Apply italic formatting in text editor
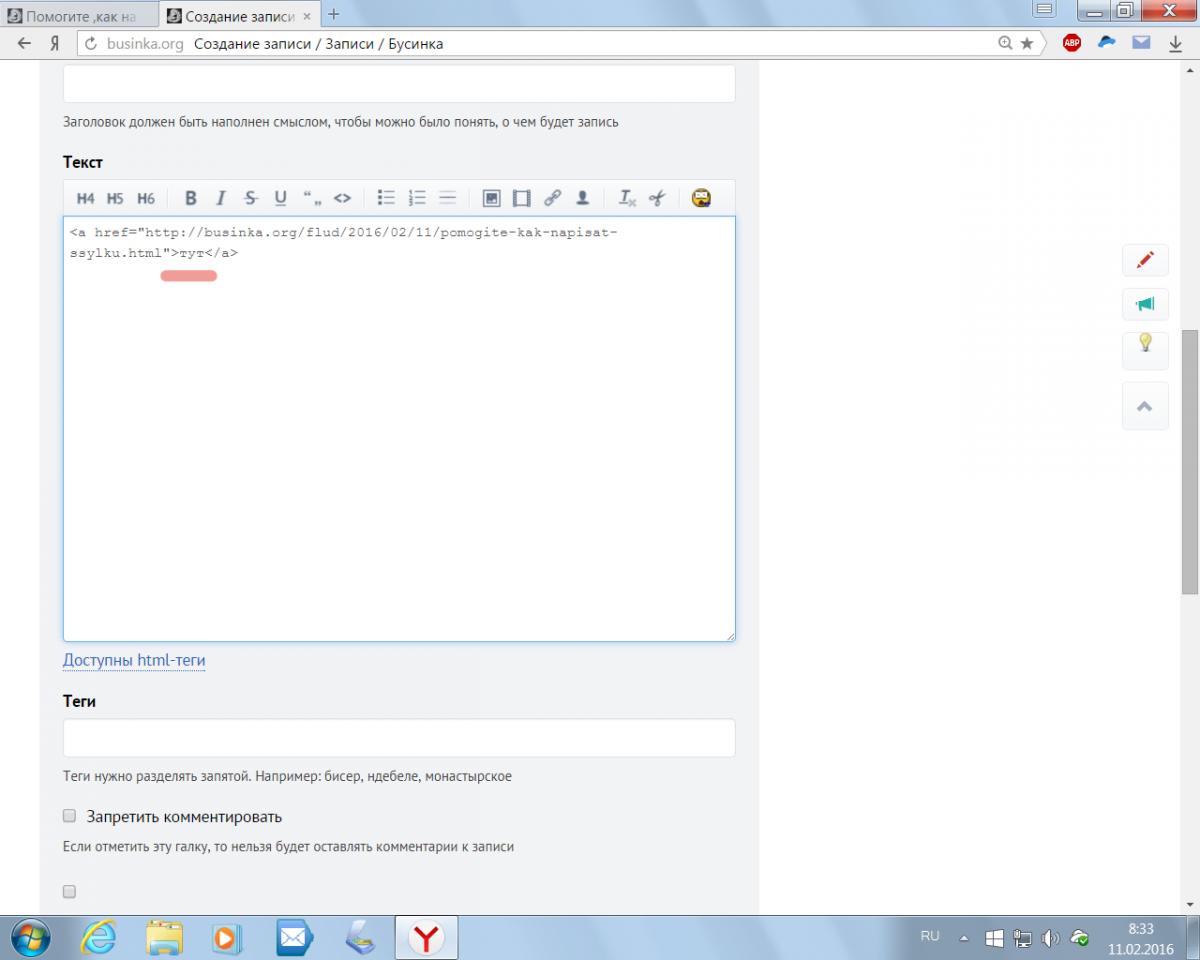1200x960 pixels. coord(221,198)
